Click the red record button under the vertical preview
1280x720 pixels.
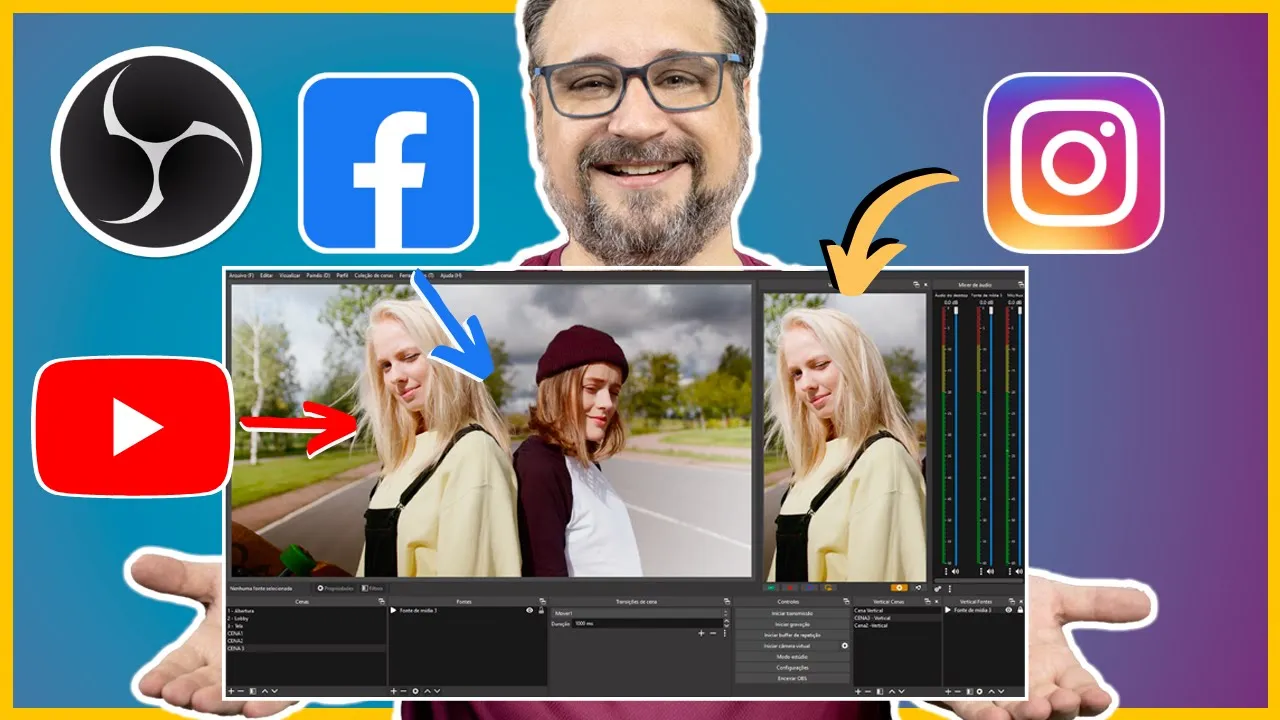coord(791,588)
